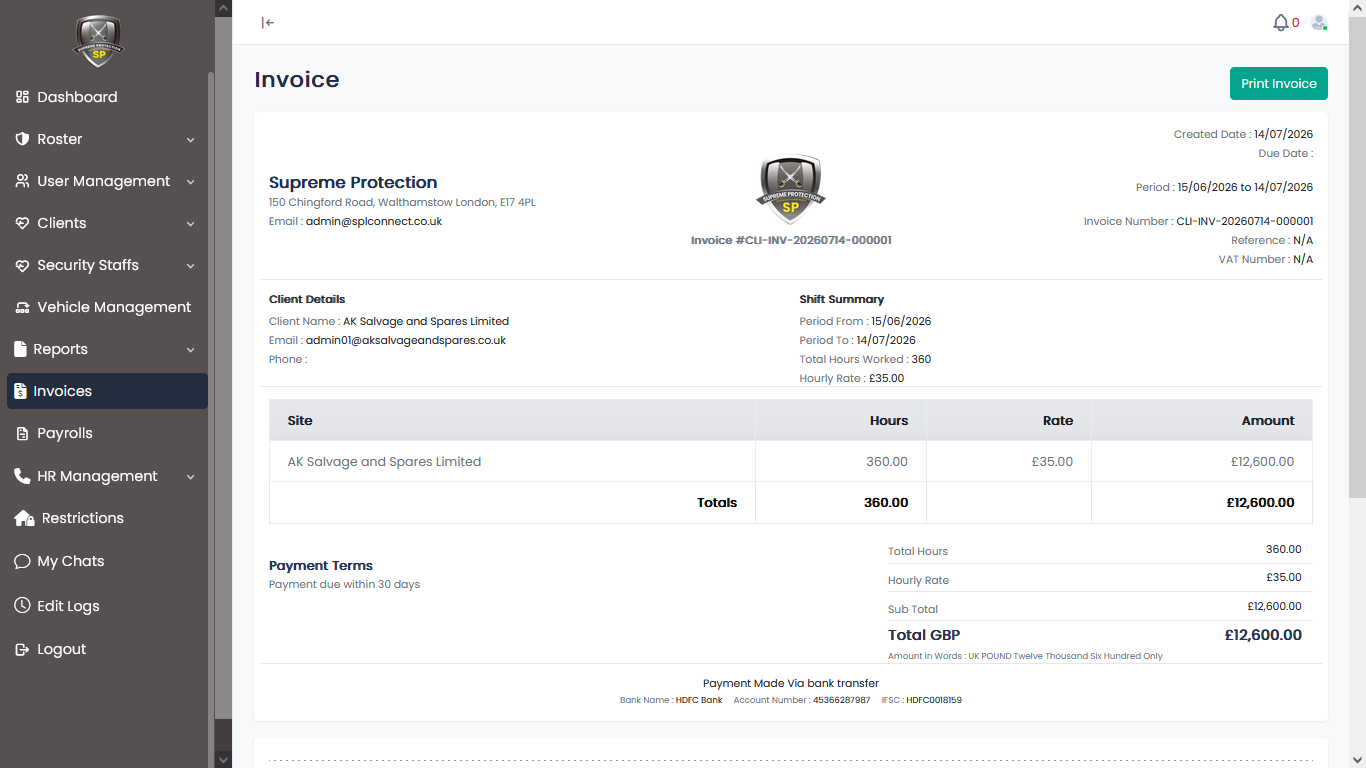Click the Print Invoice button
Screen dimensions: 1366x768
coord(1278,84)
